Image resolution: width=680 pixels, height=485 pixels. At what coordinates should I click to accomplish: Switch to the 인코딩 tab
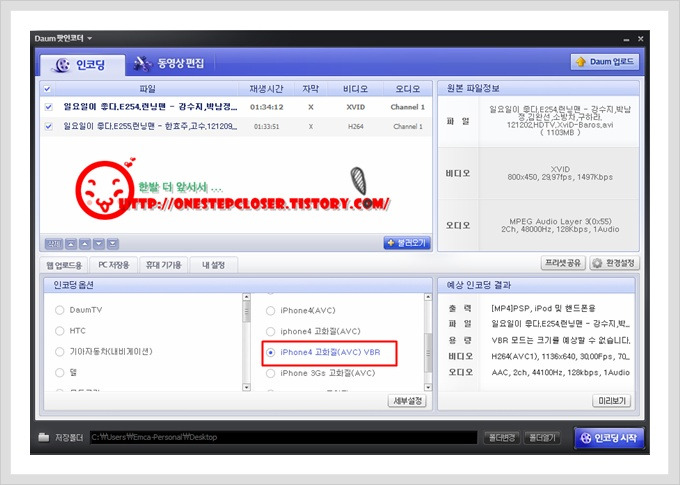[x=82, y=65]
